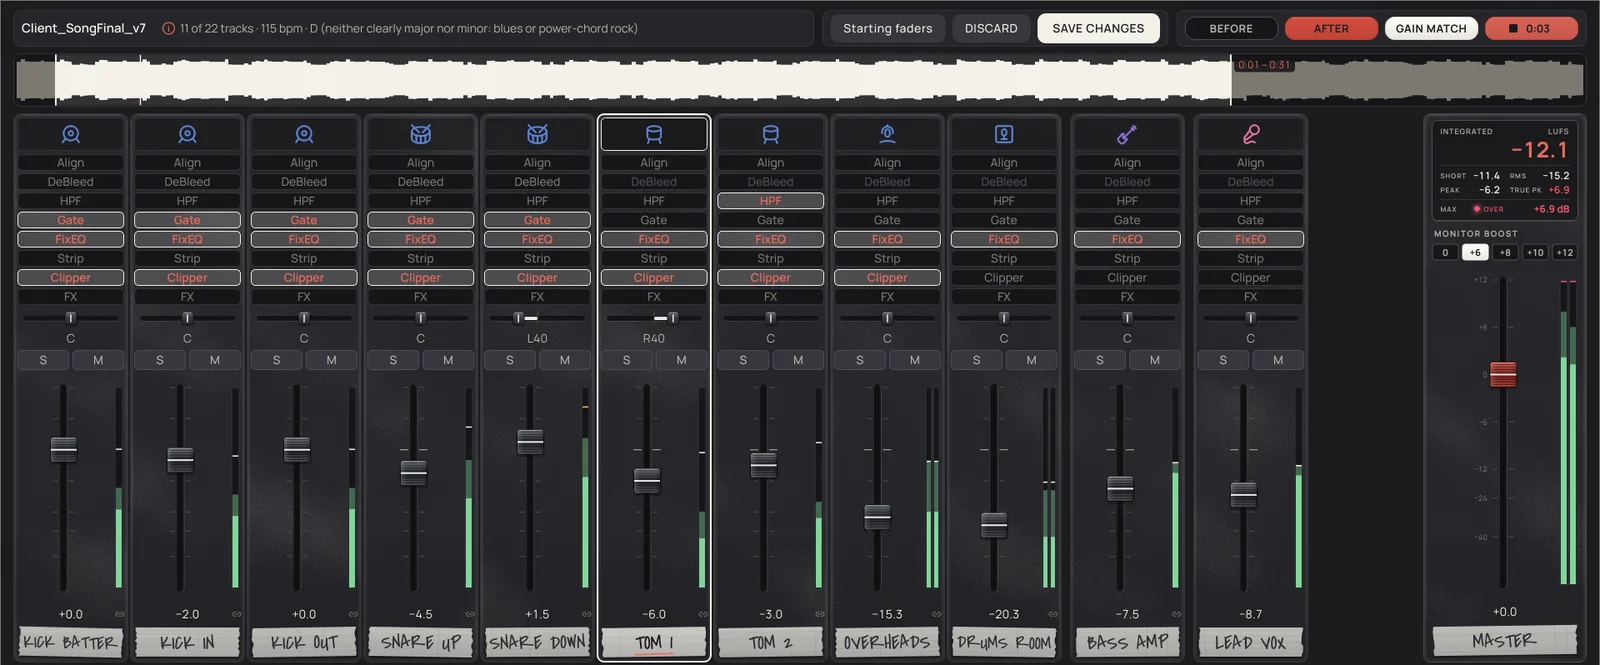Click the link icon on Snare Down channel
Viewport: 1600px width, 665px height.
[x=587, y=614]
